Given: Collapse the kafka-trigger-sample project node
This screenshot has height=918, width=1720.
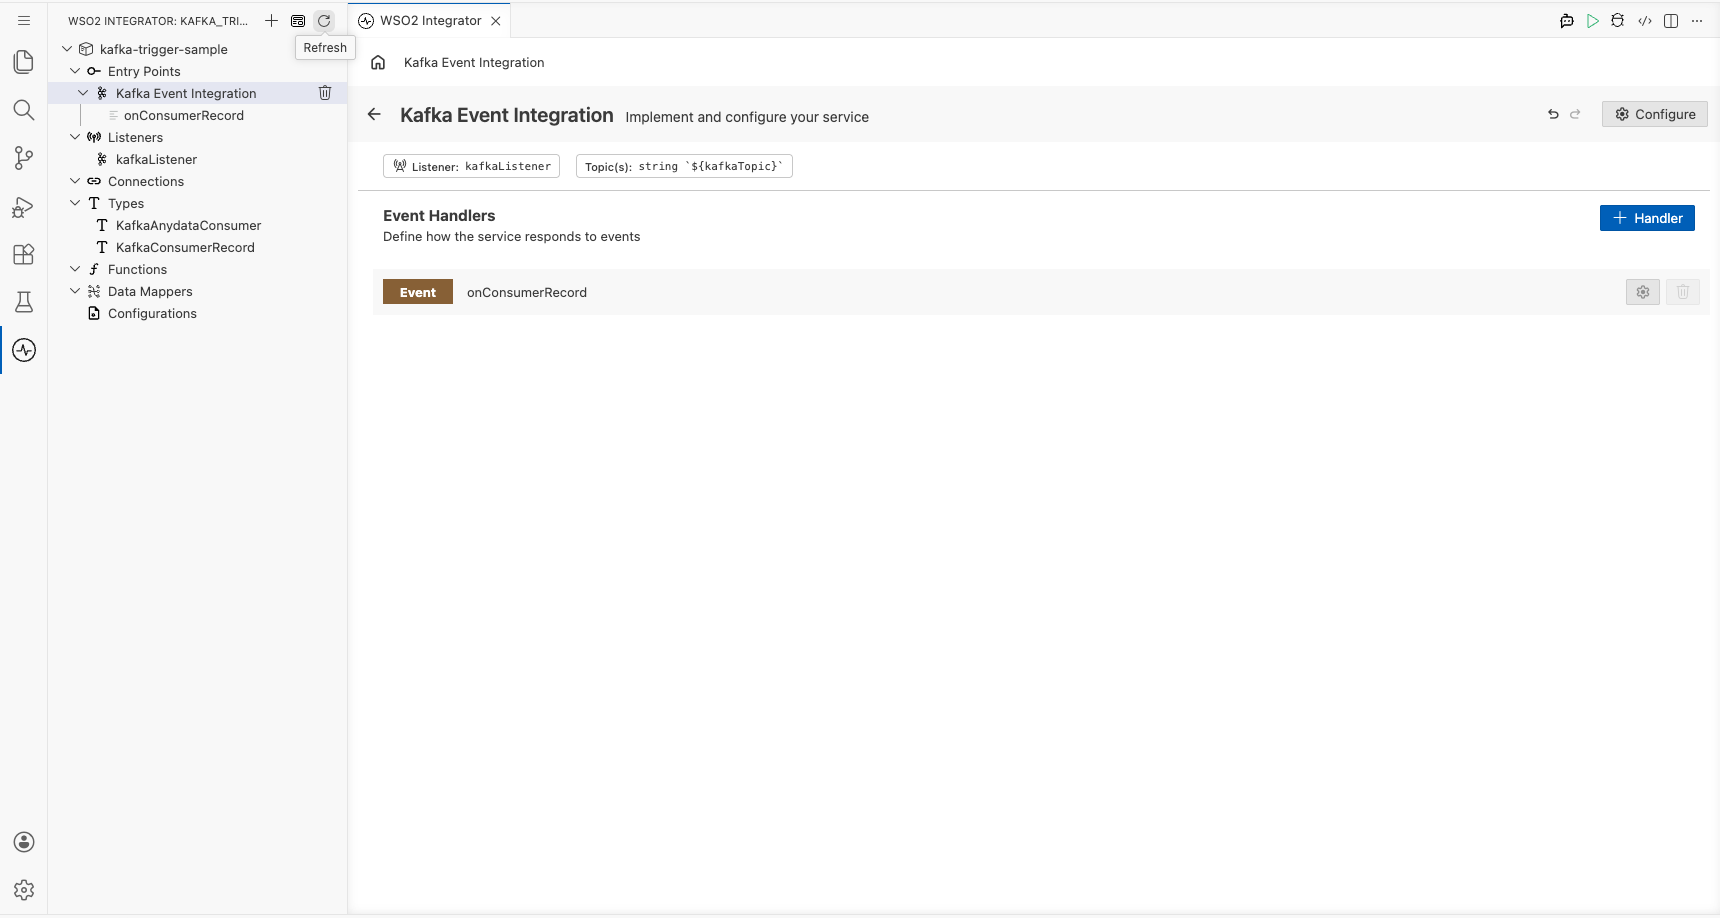Looking at the screenshot, I should (x=67, y=49).
